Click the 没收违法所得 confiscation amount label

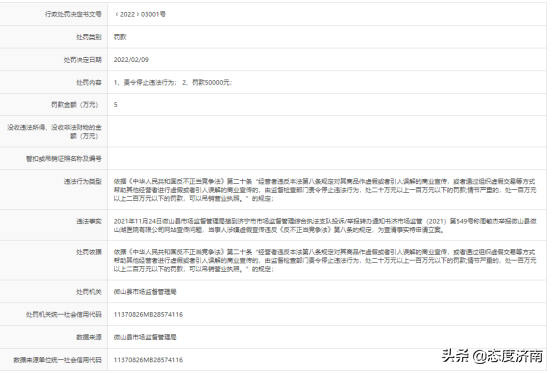[54, 131]
